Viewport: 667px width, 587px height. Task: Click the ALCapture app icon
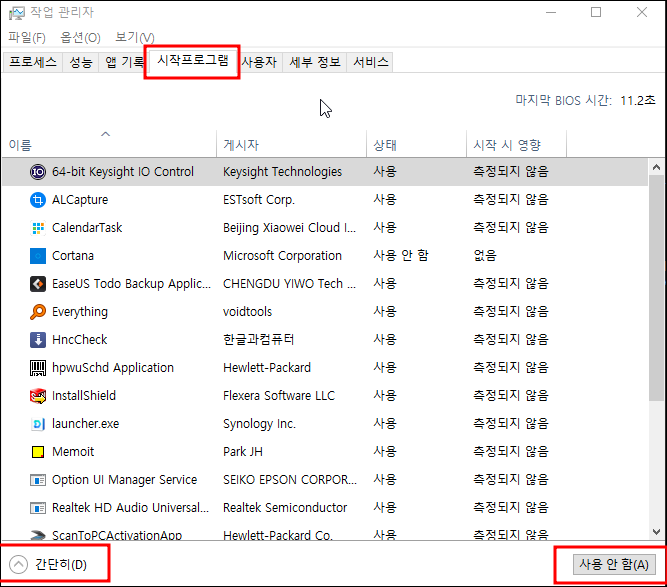click(38, 200)
